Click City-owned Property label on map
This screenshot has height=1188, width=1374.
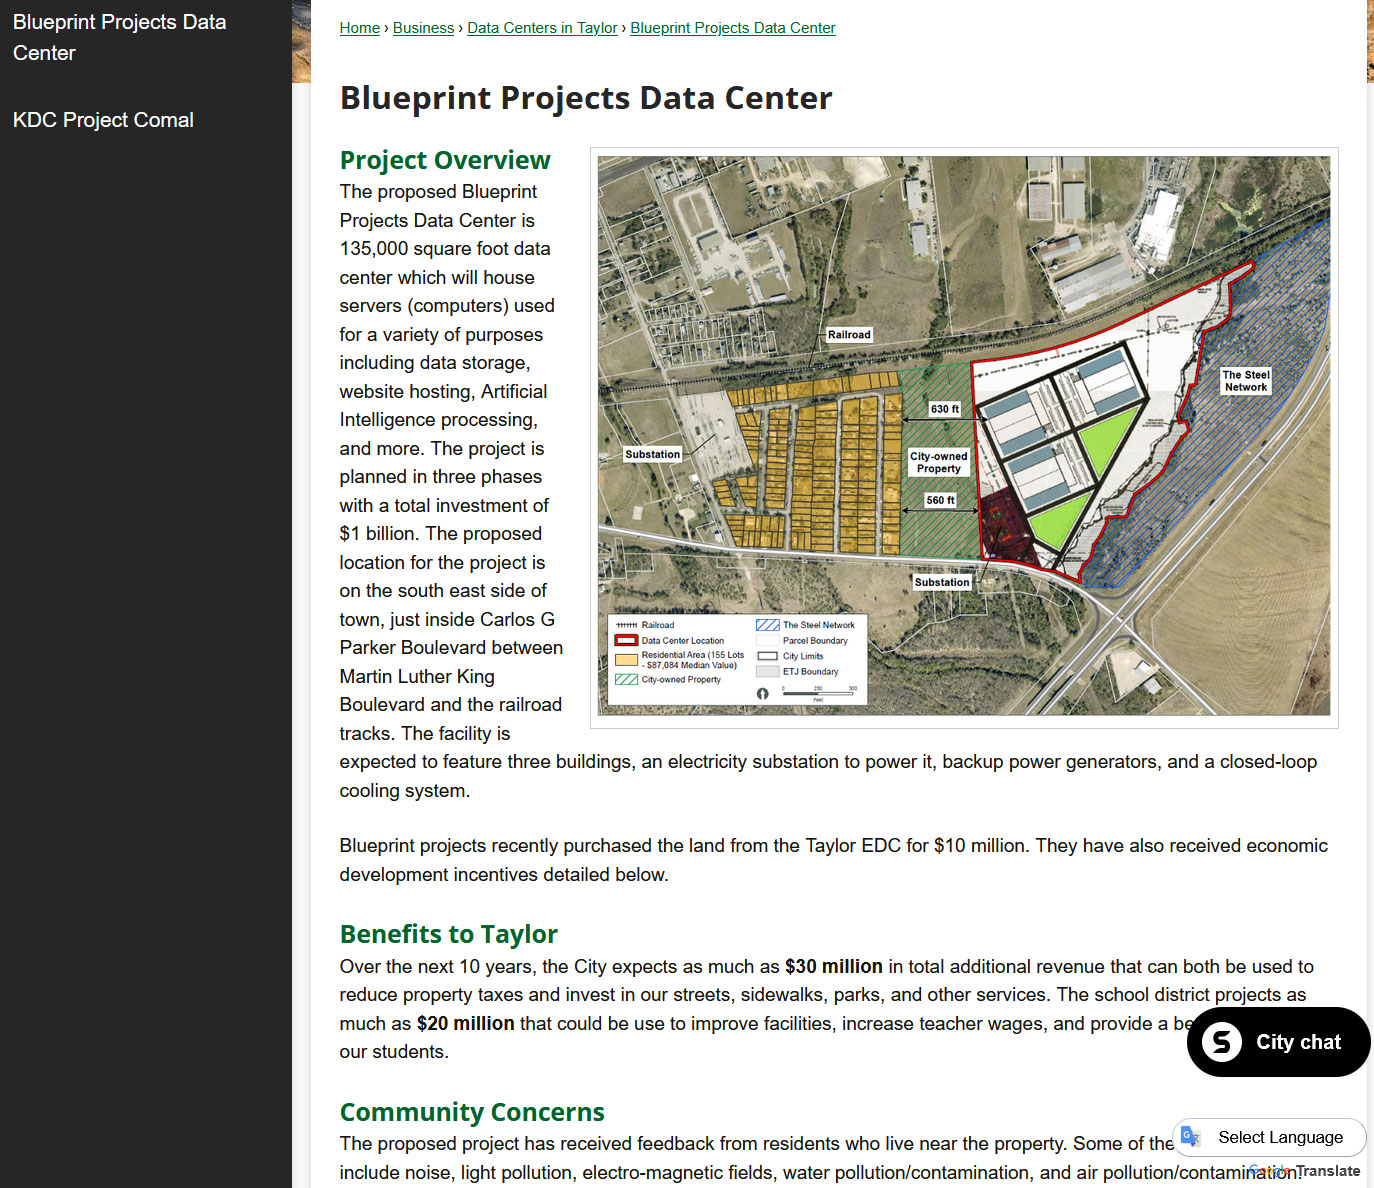938,462
